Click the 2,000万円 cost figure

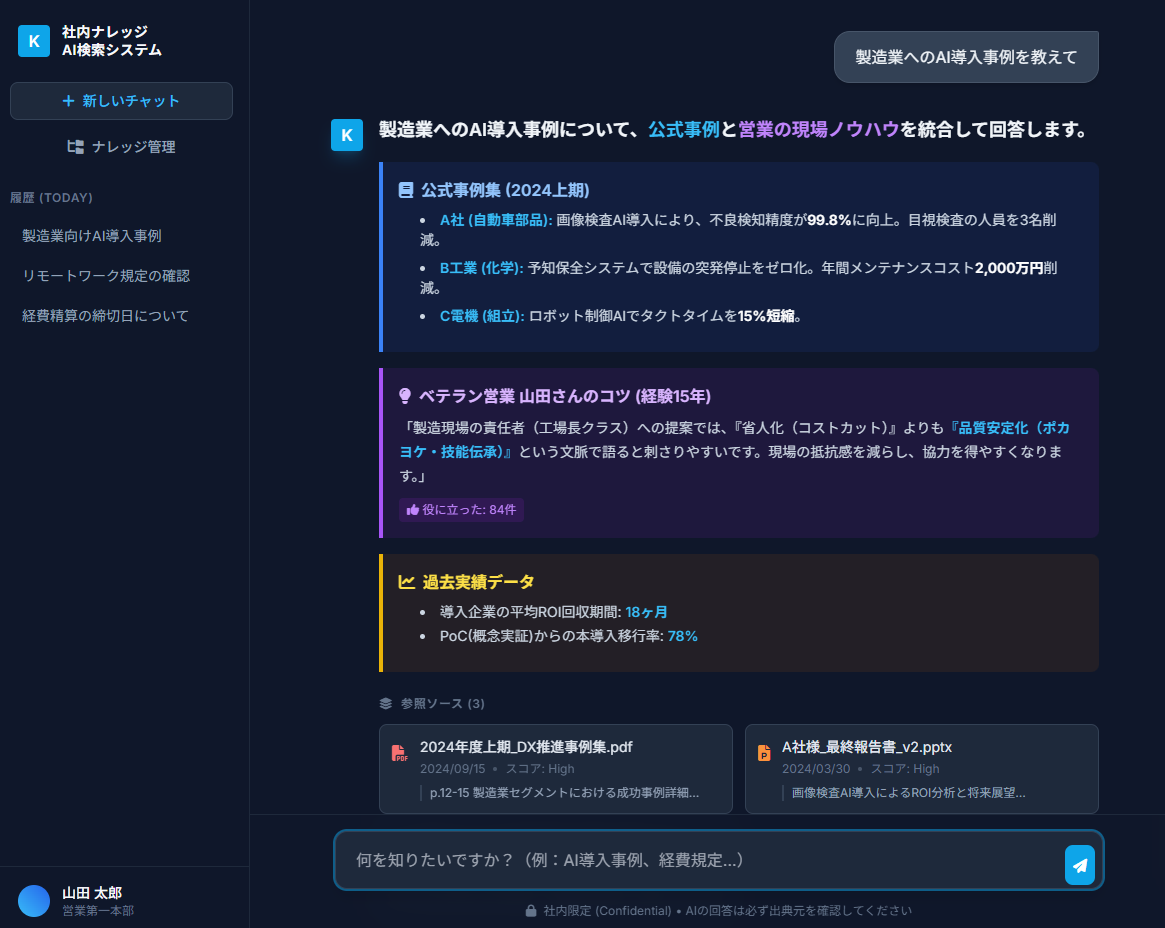tap(1009, 267)
